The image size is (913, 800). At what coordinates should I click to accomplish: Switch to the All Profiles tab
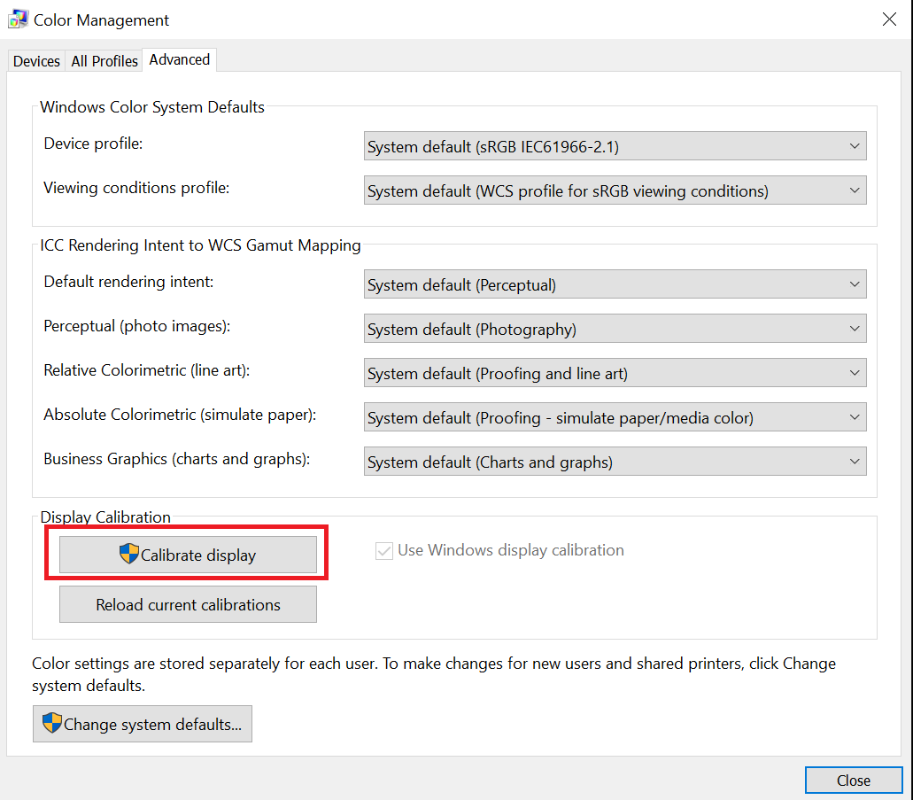(104, 61)
